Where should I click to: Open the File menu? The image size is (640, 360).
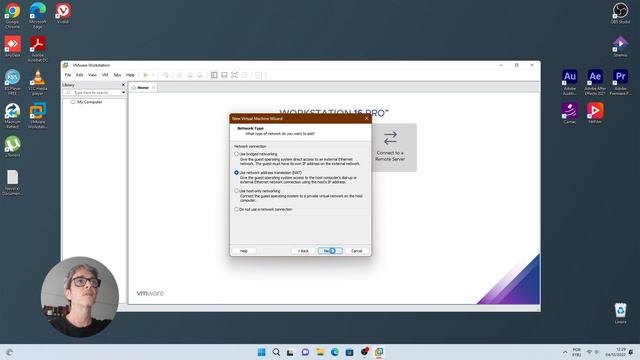tap(68, 75)
